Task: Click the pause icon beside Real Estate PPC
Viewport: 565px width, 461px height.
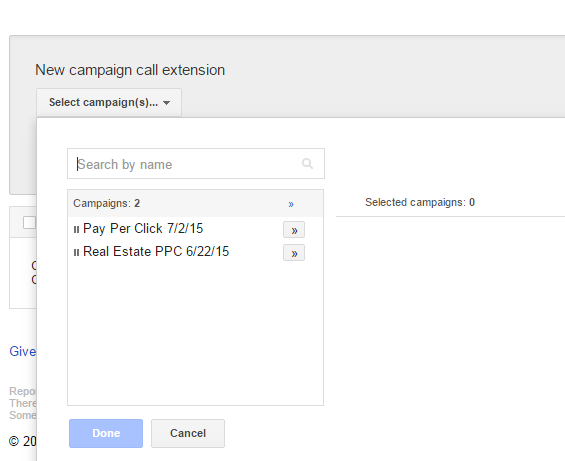Action: (76, 252)
